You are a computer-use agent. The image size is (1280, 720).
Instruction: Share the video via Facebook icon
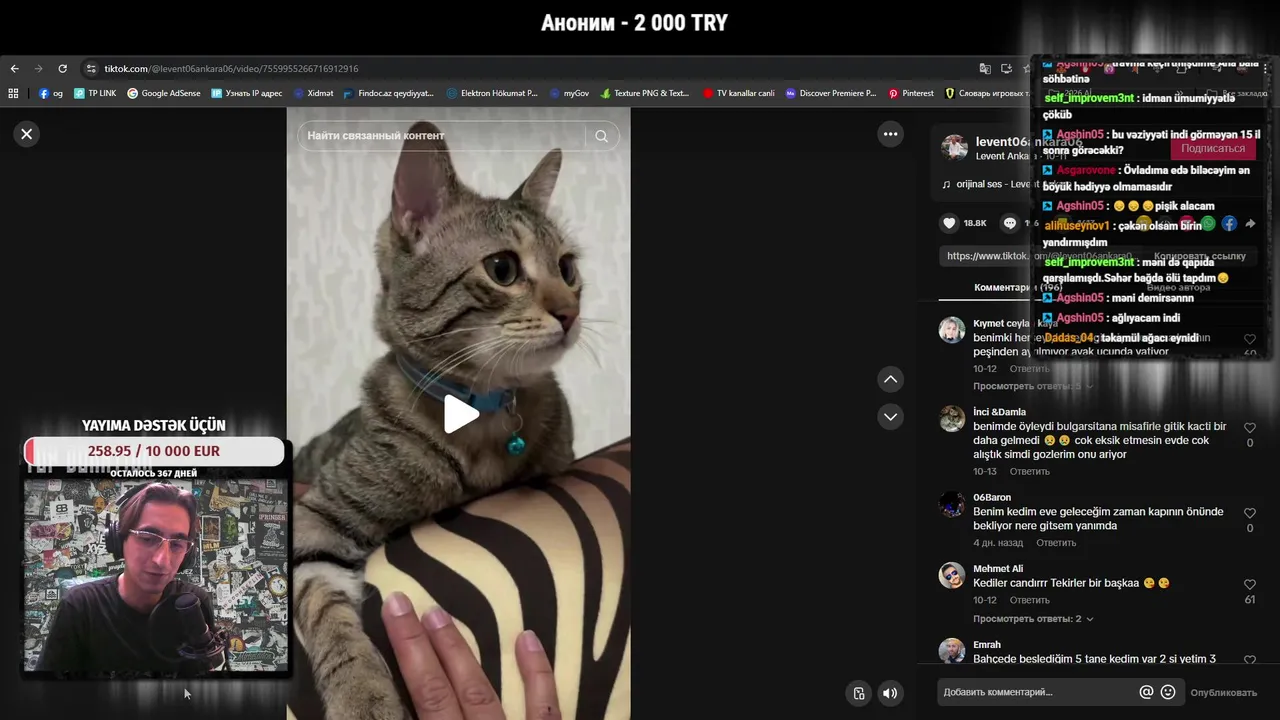click(x=1229, y=224)
